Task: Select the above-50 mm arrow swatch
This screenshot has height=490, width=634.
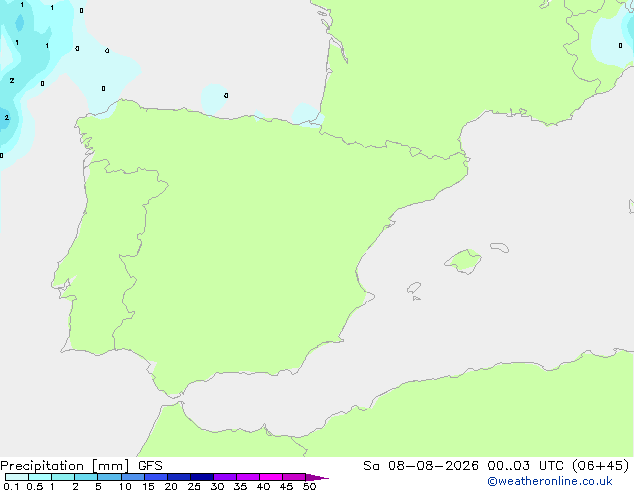Action: pos(316,477)
